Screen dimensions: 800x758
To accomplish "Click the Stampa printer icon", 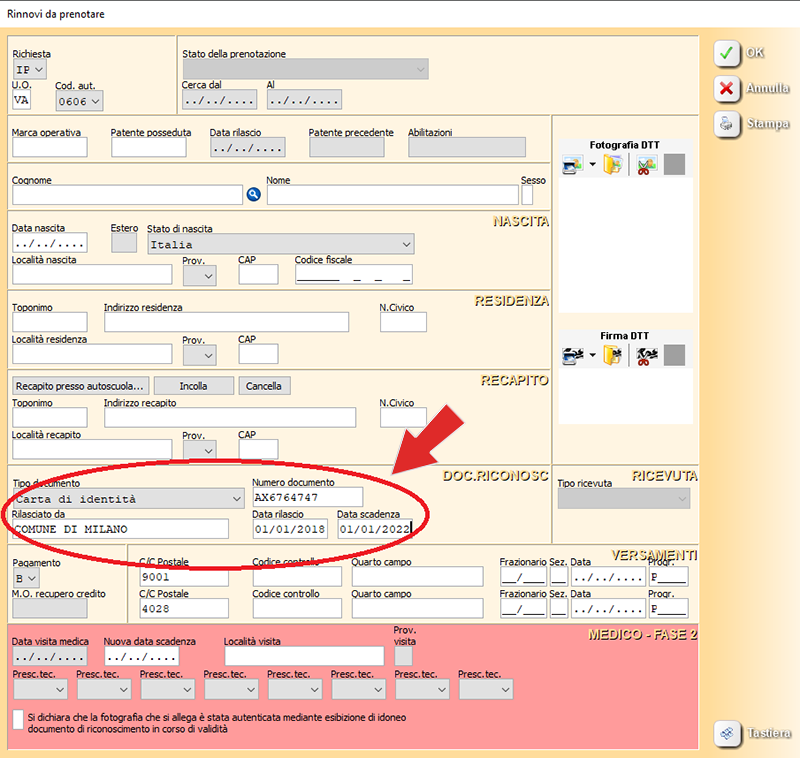I will 727,124.
